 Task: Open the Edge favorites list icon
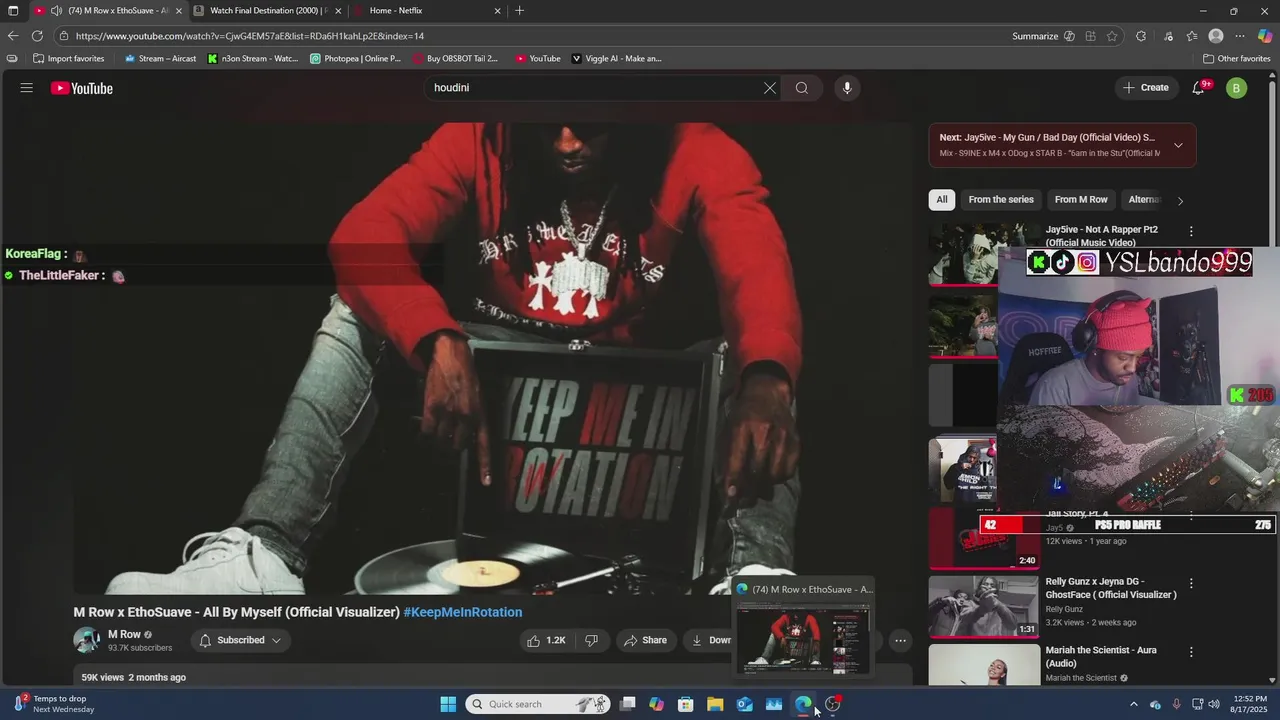1192,36
